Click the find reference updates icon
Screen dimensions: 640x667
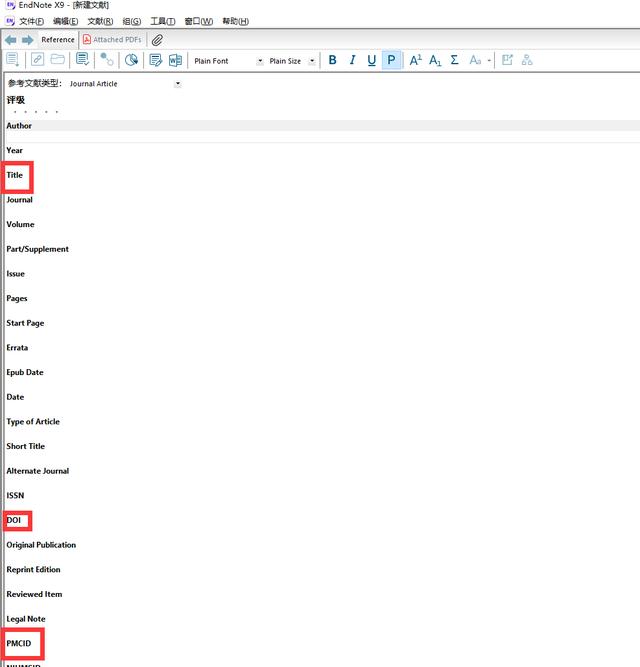106,60
